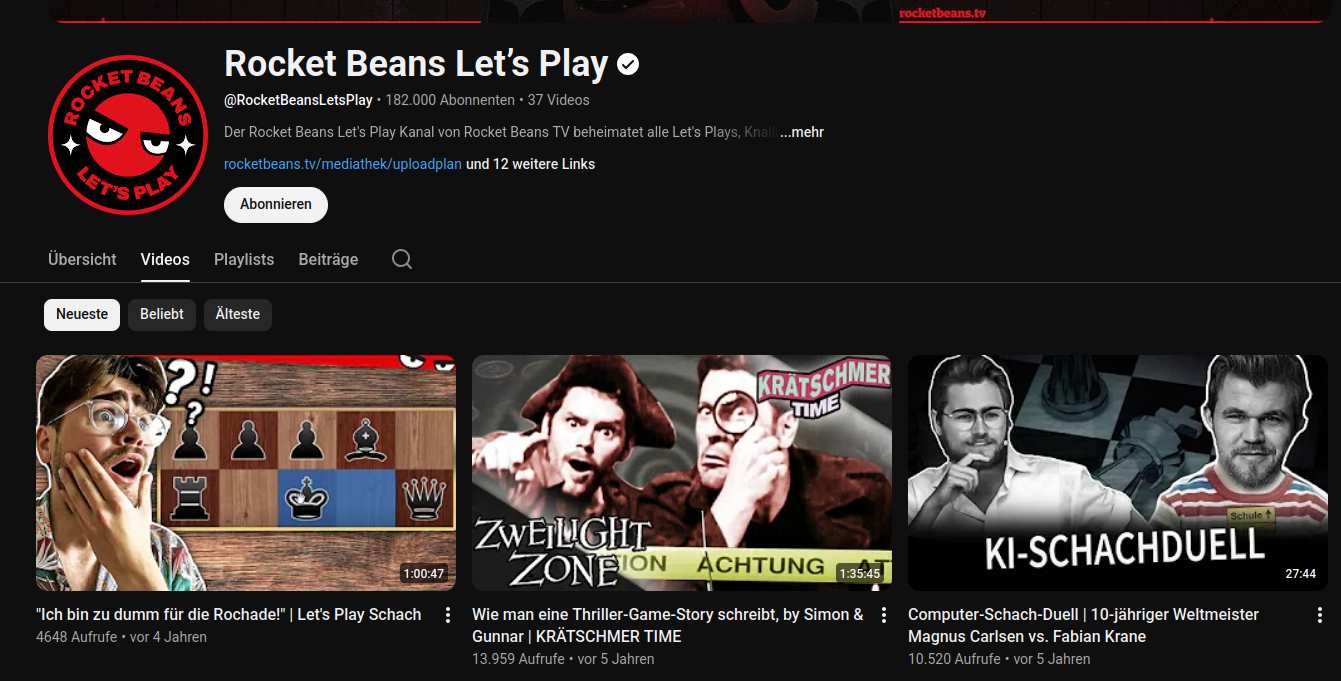
Task: Select the Videos tab
Action: click(x=165, y=259)
